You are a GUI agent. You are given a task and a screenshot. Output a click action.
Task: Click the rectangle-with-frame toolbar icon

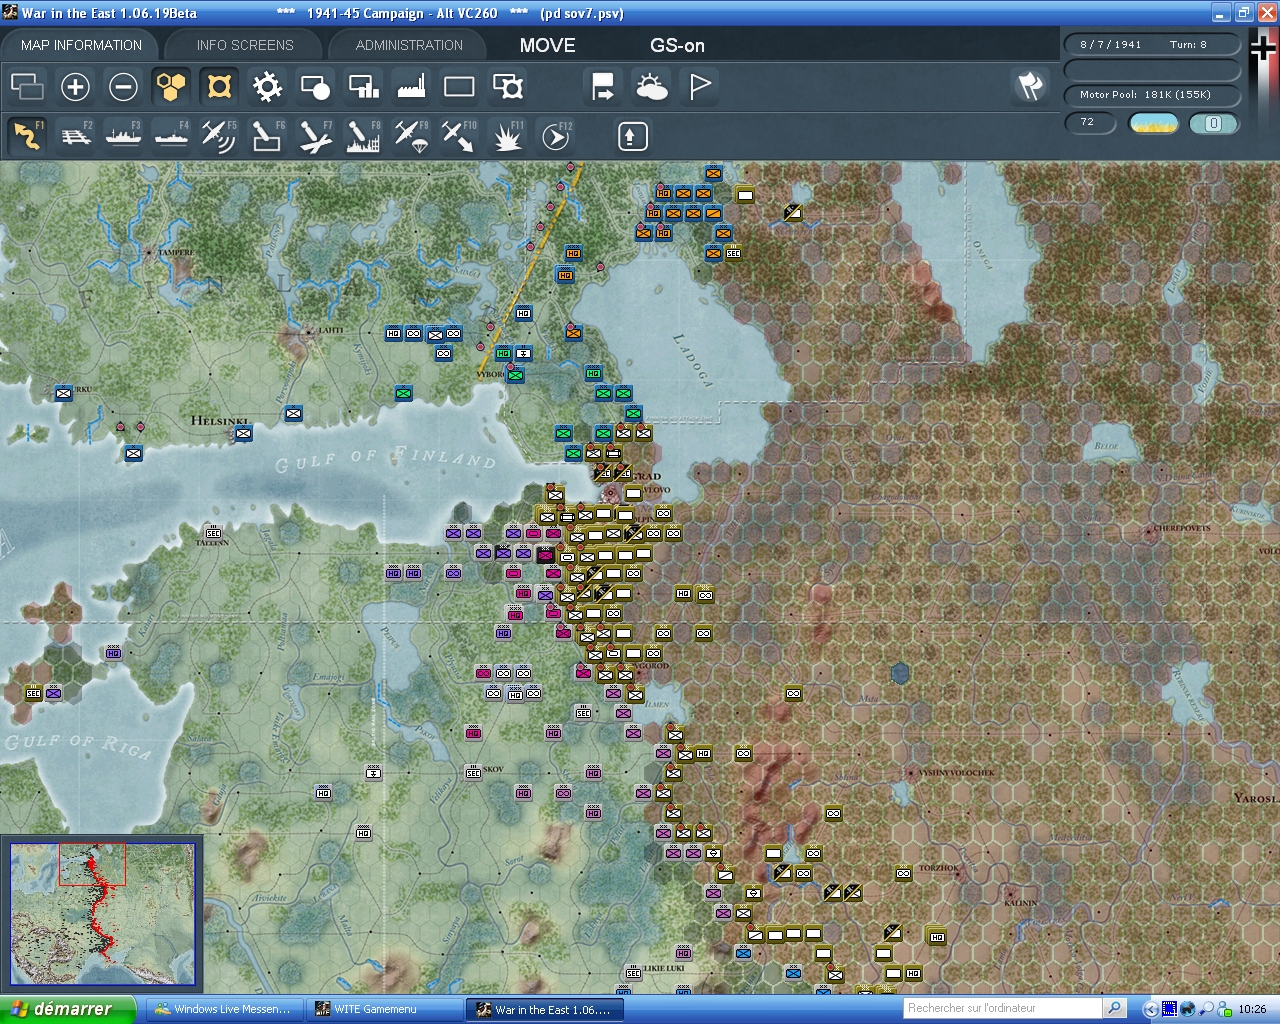click(508, 87)
